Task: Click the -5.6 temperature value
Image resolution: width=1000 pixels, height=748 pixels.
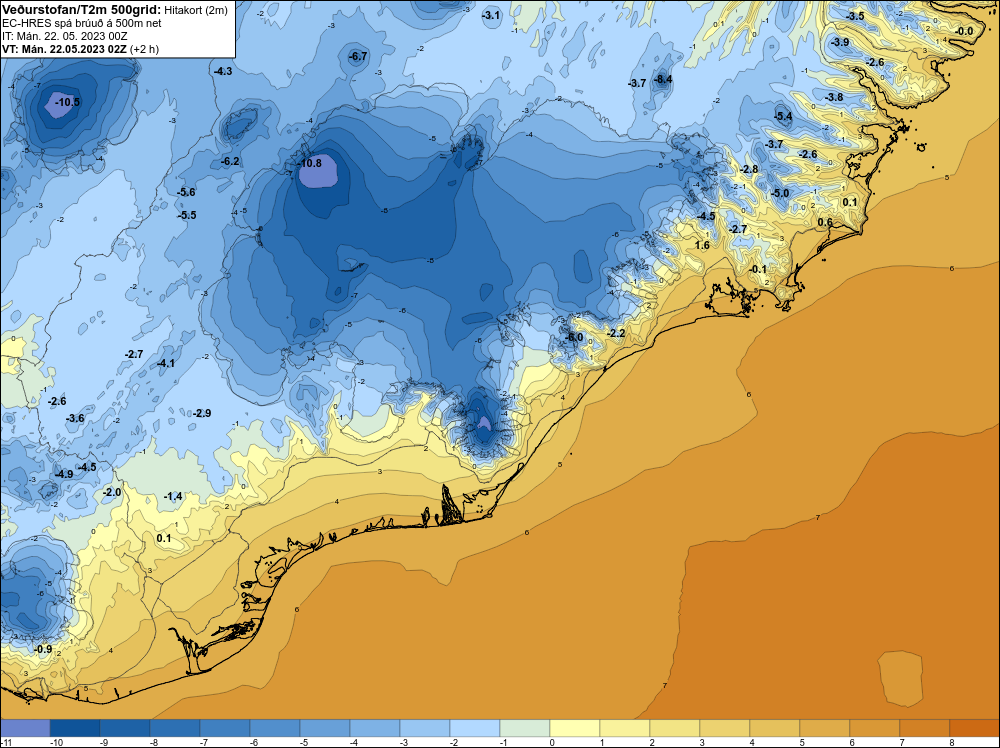Action: (x=186, y=193)
